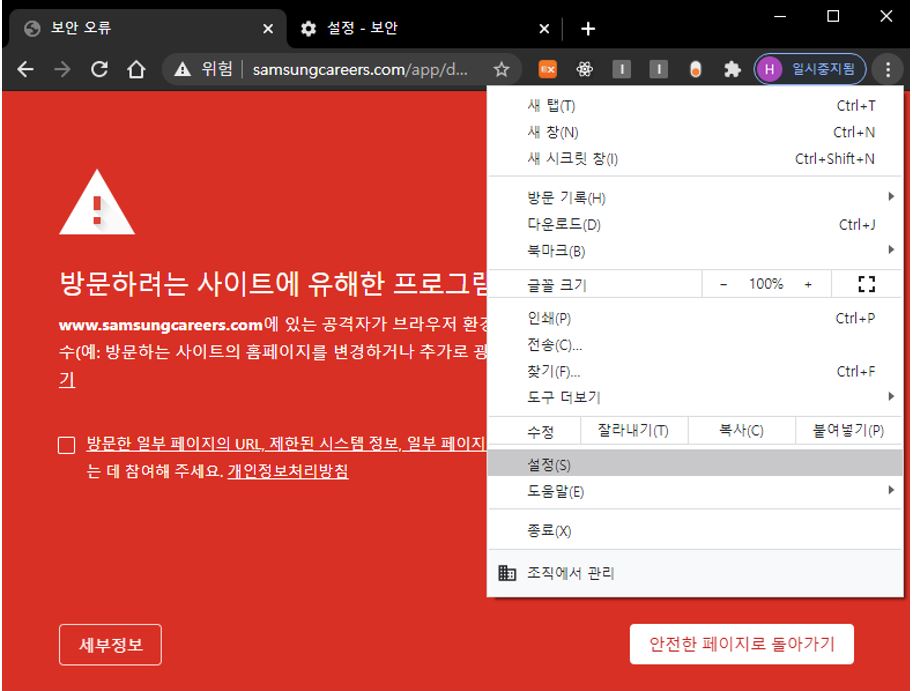
Task: Open 새 시크릿 창(I) incognito window
Action: point(695,158)
